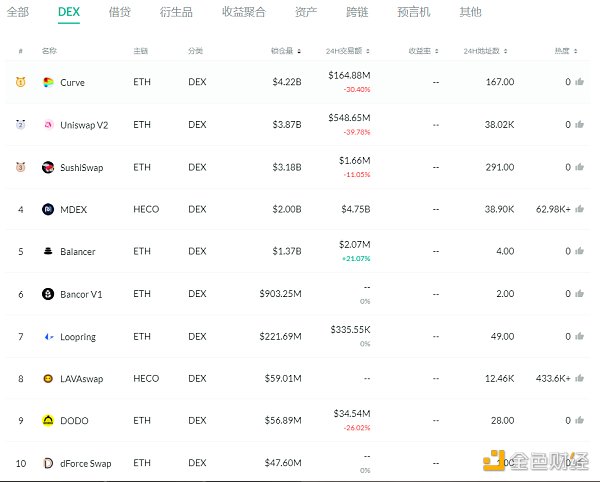Click the Curve protocol logo

[48, 83]
